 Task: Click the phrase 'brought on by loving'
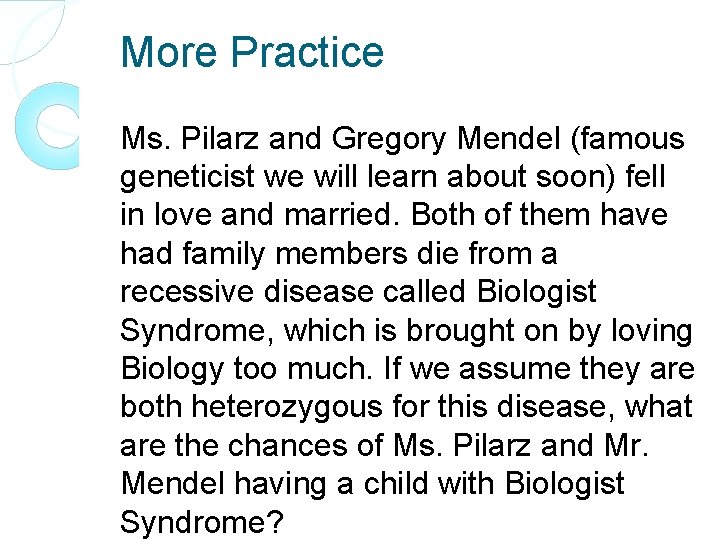(x=549, y=331)
